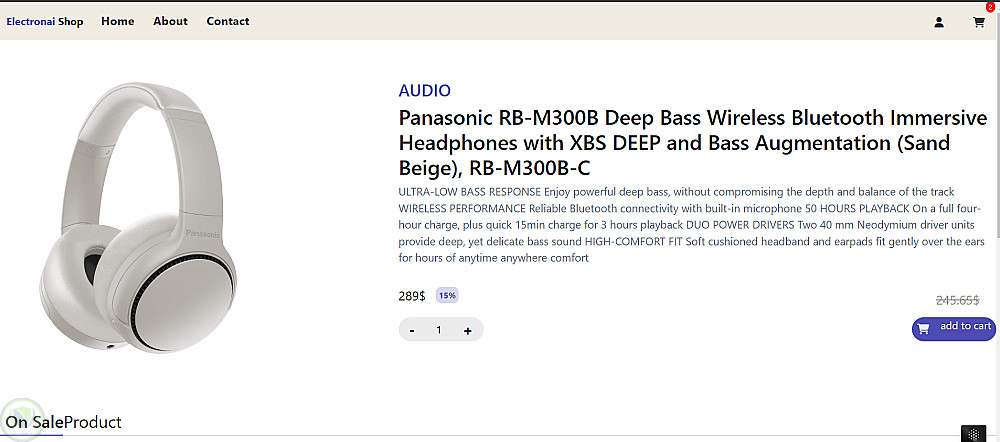Select the AUDIO category link
The width and height of the screenshot is (1000, 442).
[424, 90]
